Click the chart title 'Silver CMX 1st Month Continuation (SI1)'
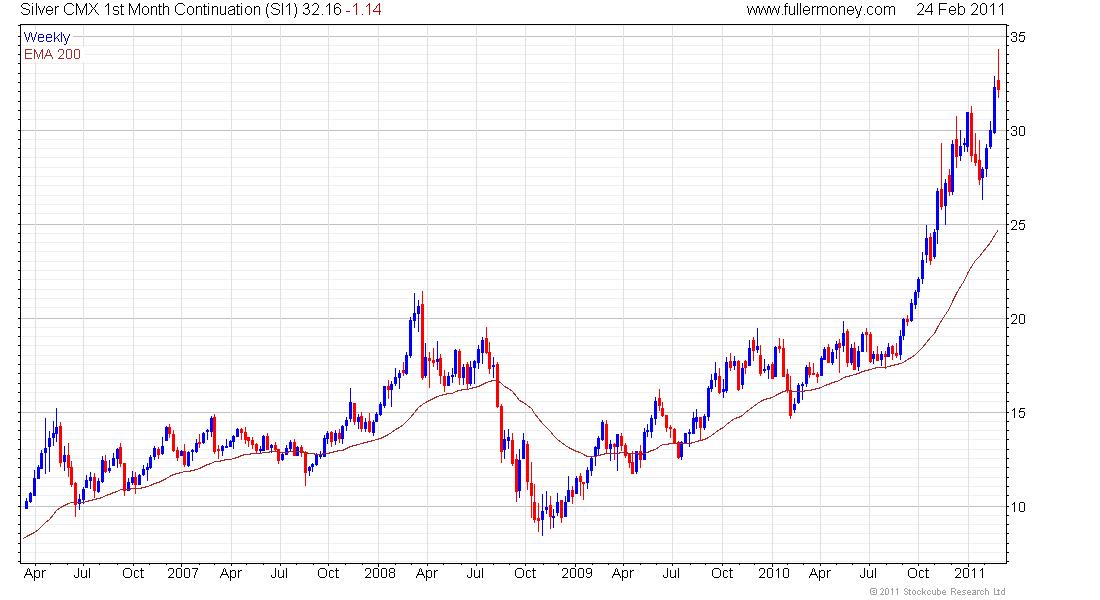 [159, 10]
